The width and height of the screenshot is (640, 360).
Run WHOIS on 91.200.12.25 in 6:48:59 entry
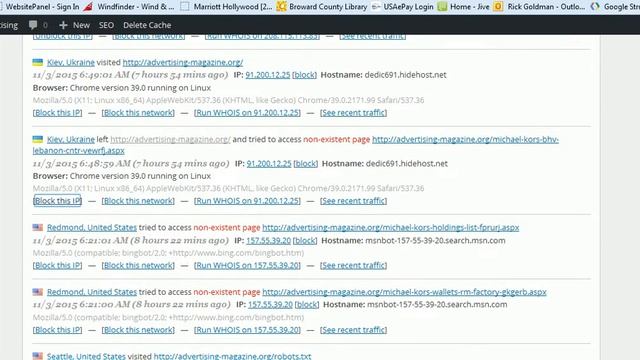tap(247, 201)
